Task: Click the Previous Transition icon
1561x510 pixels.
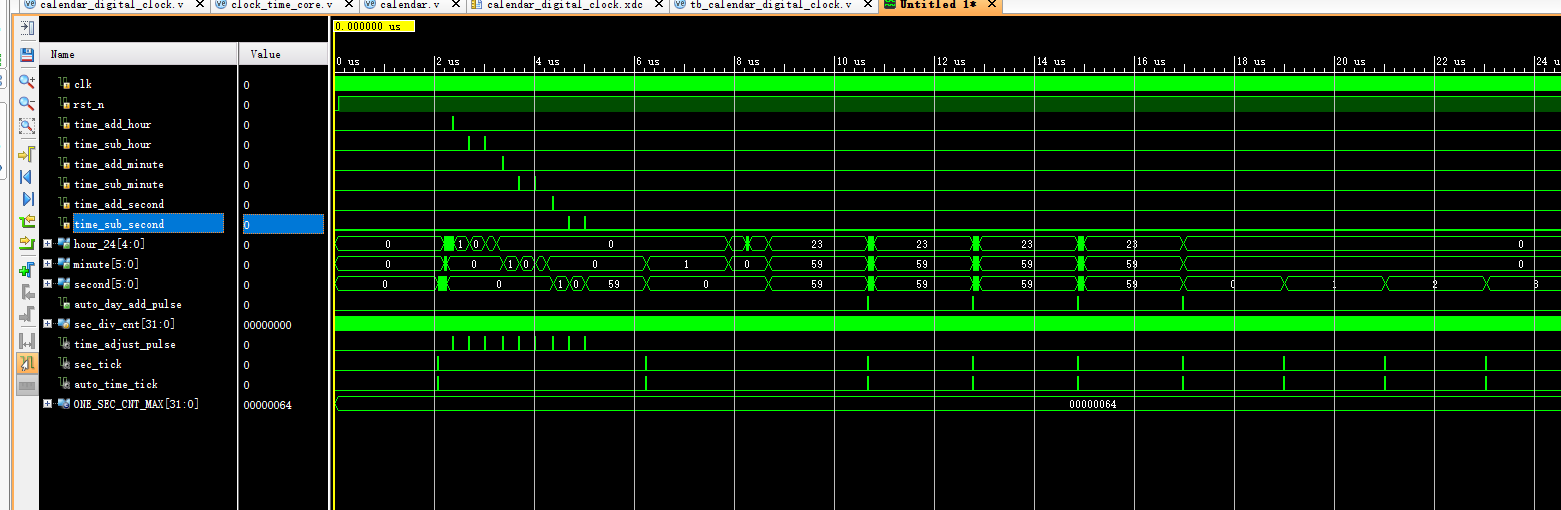Action: [27, 221]
